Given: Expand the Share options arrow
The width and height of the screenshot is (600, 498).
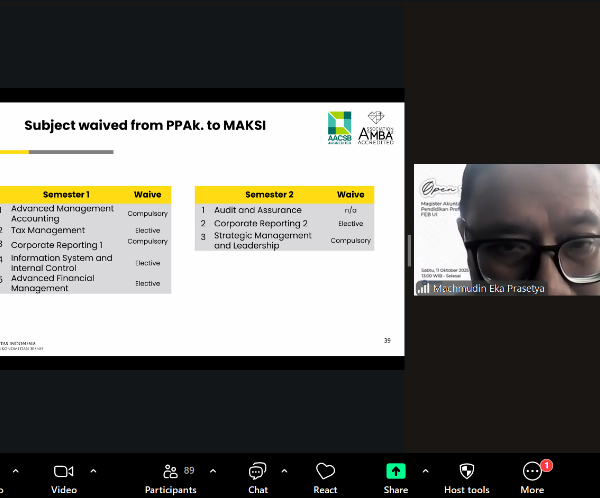Looking at the screenshot, I should 425,470.
